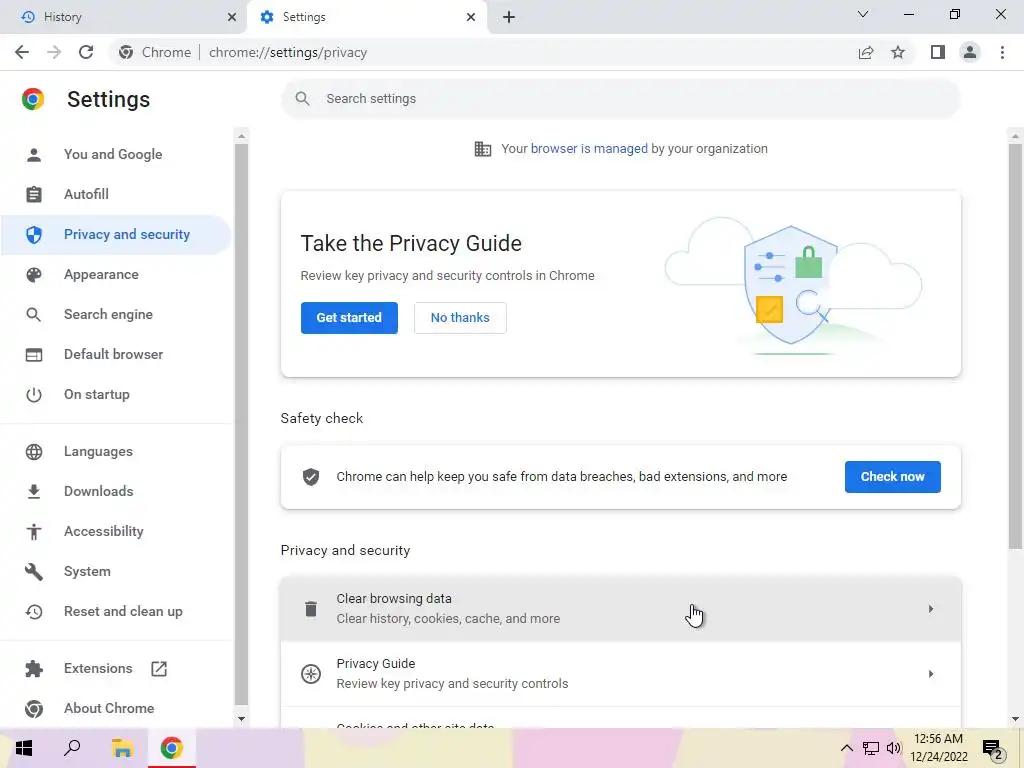The image size is (1024, 768).
Task: Open the volume tray icon
Action: (893, 748)
